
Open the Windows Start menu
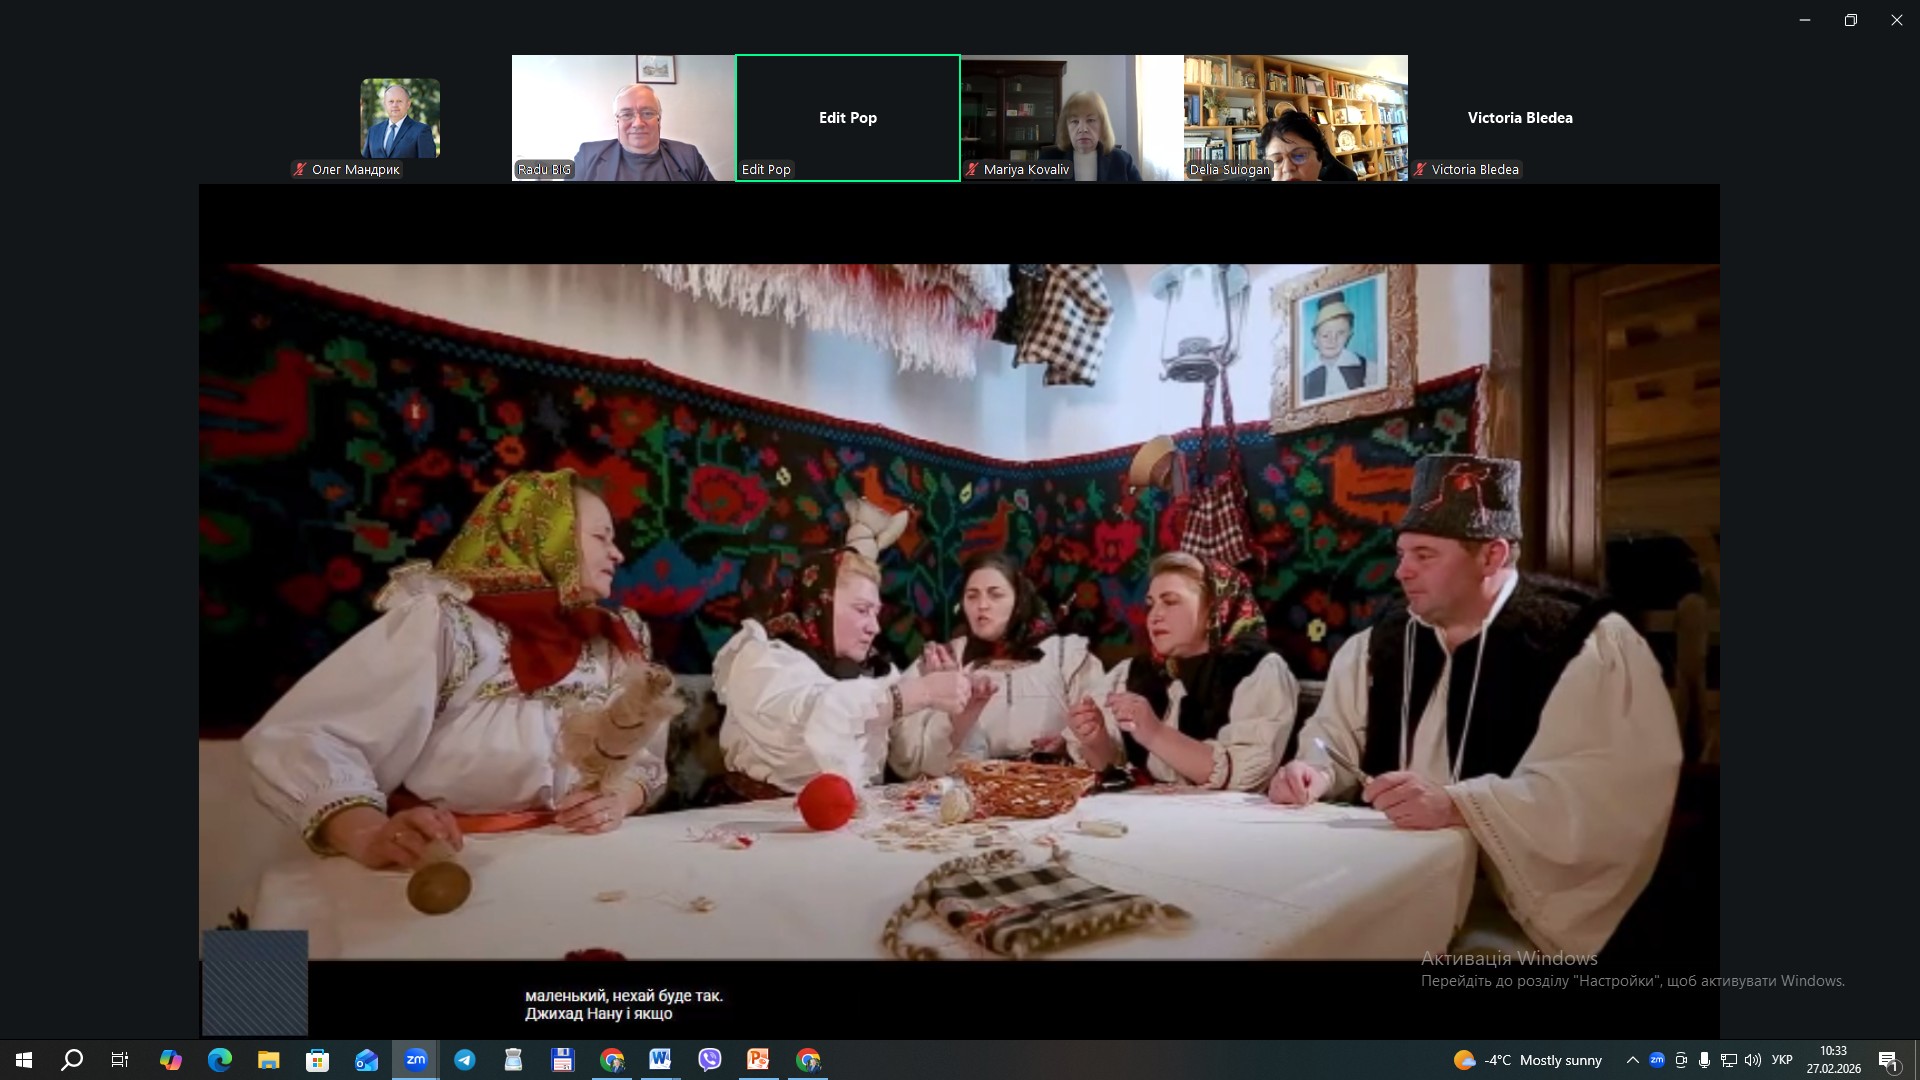[24, 1060]
